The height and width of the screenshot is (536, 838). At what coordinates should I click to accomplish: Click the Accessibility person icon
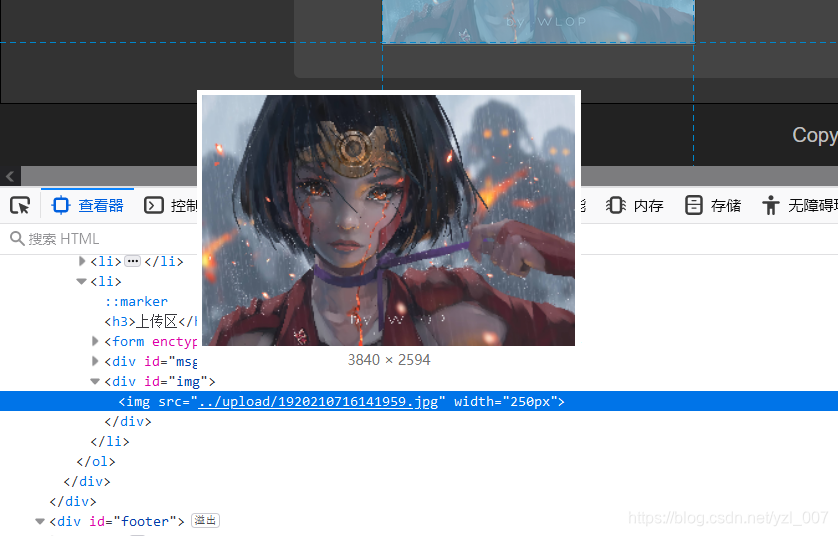(x=771, y=206)
